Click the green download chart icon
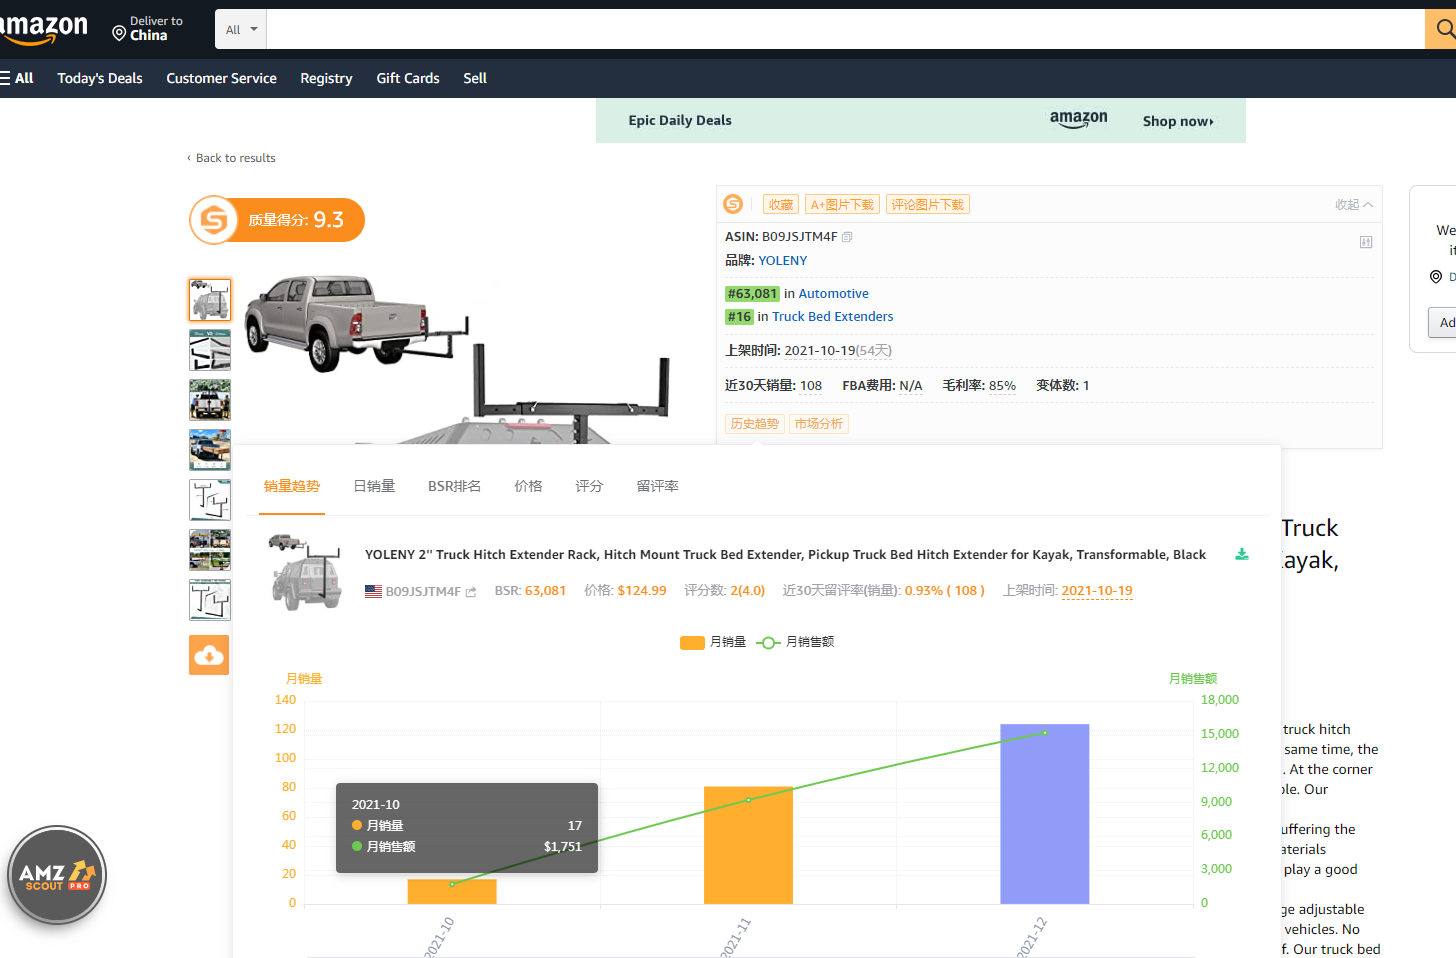Image resolution: width=1456 pixels, height=958 pixels. [x=1242, y=554]
